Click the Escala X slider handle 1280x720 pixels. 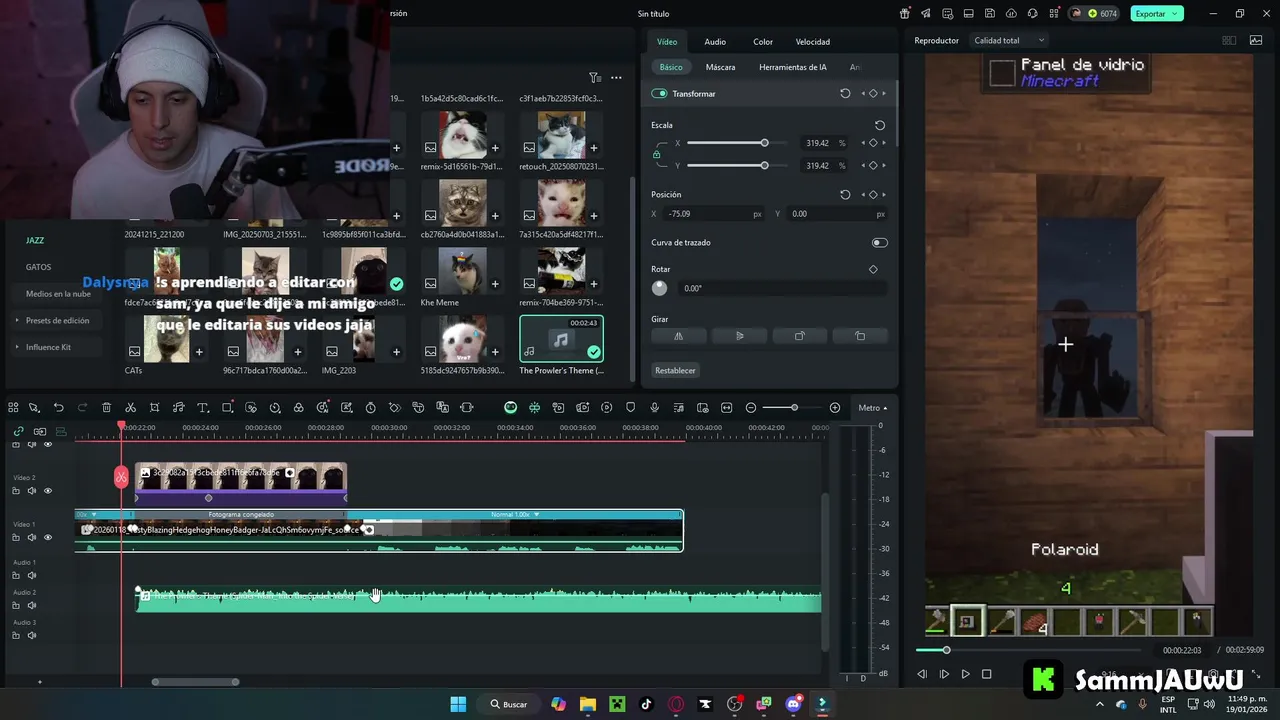pyautogui.click(x=765, y=143)
